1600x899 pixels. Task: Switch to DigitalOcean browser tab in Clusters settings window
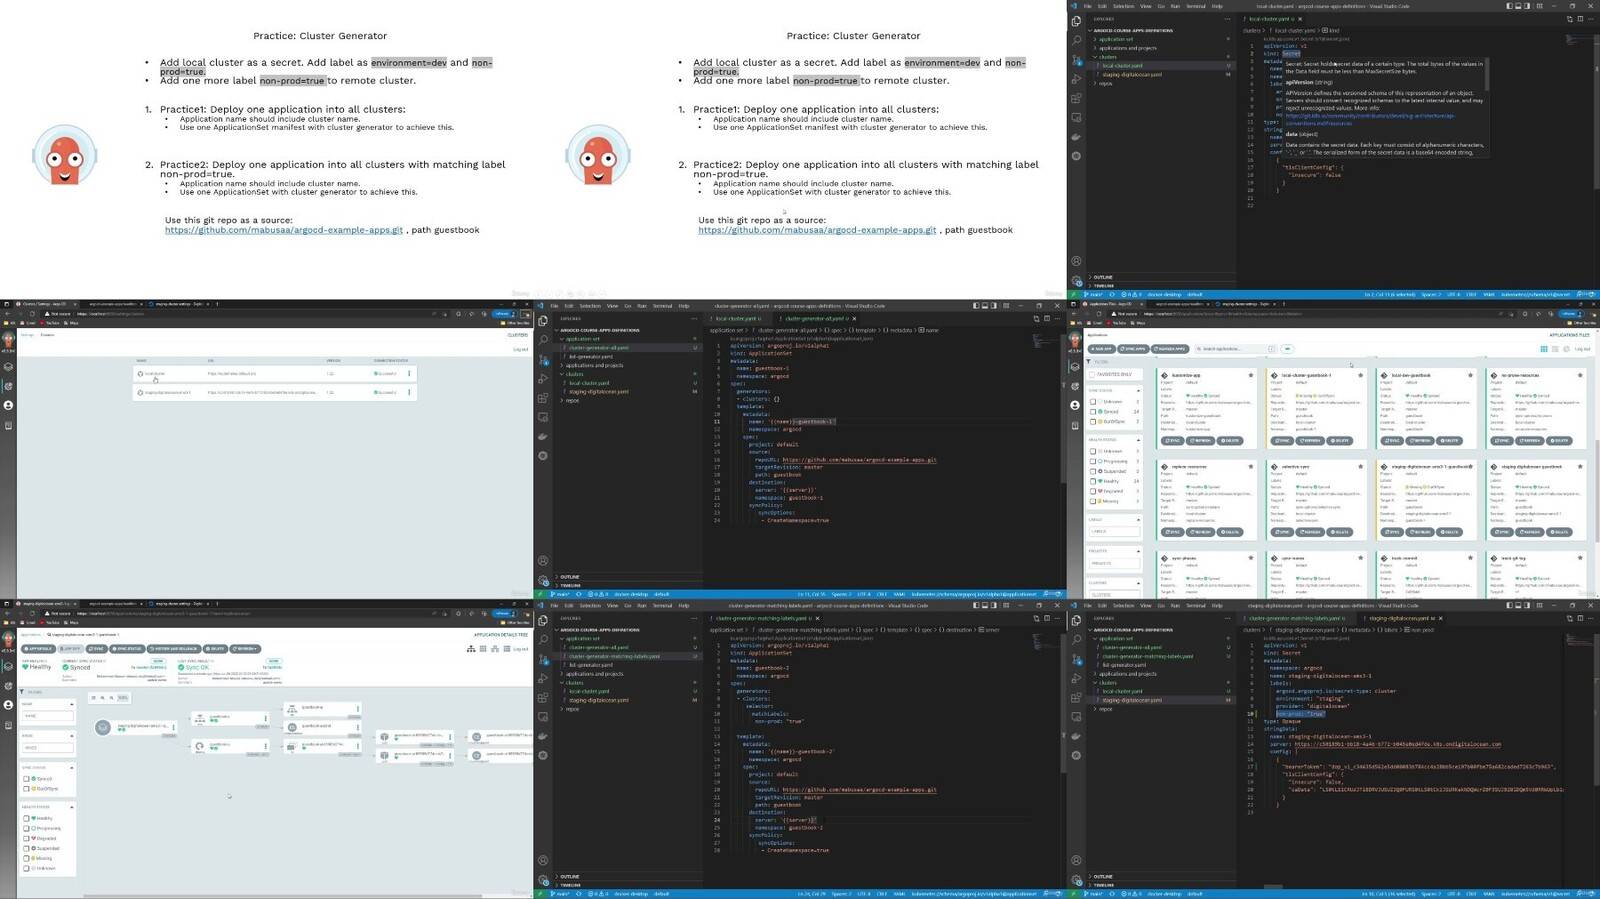pyautogui.click(x=181, y=303)
